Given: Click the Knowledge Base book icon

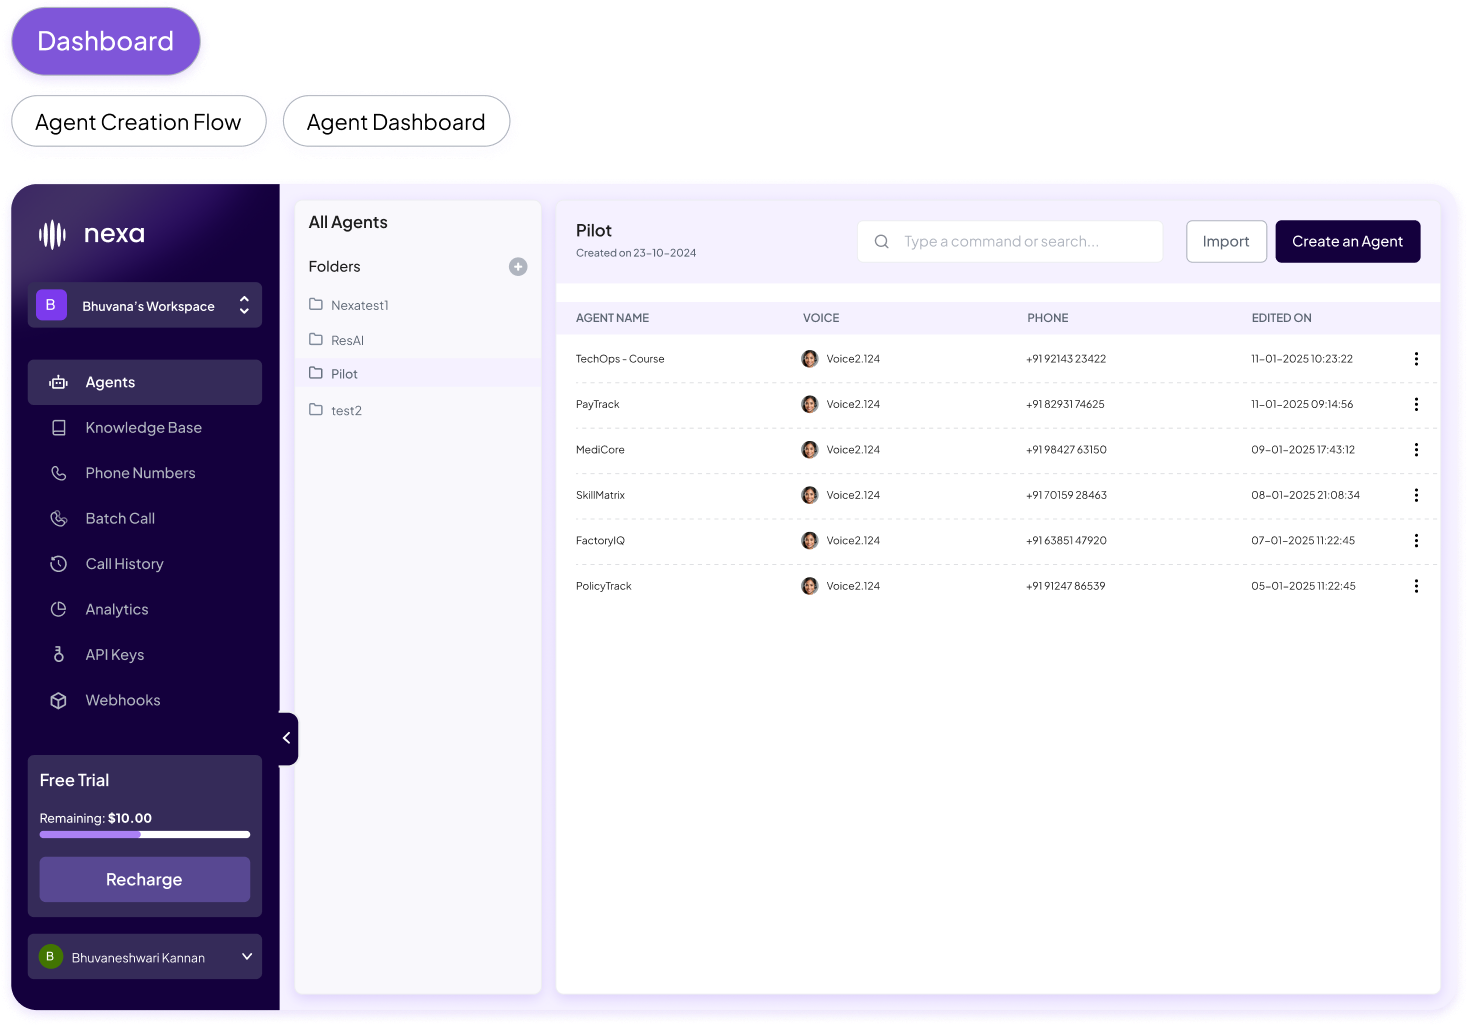Looking at the screenshot, I should tap(59, 428).
